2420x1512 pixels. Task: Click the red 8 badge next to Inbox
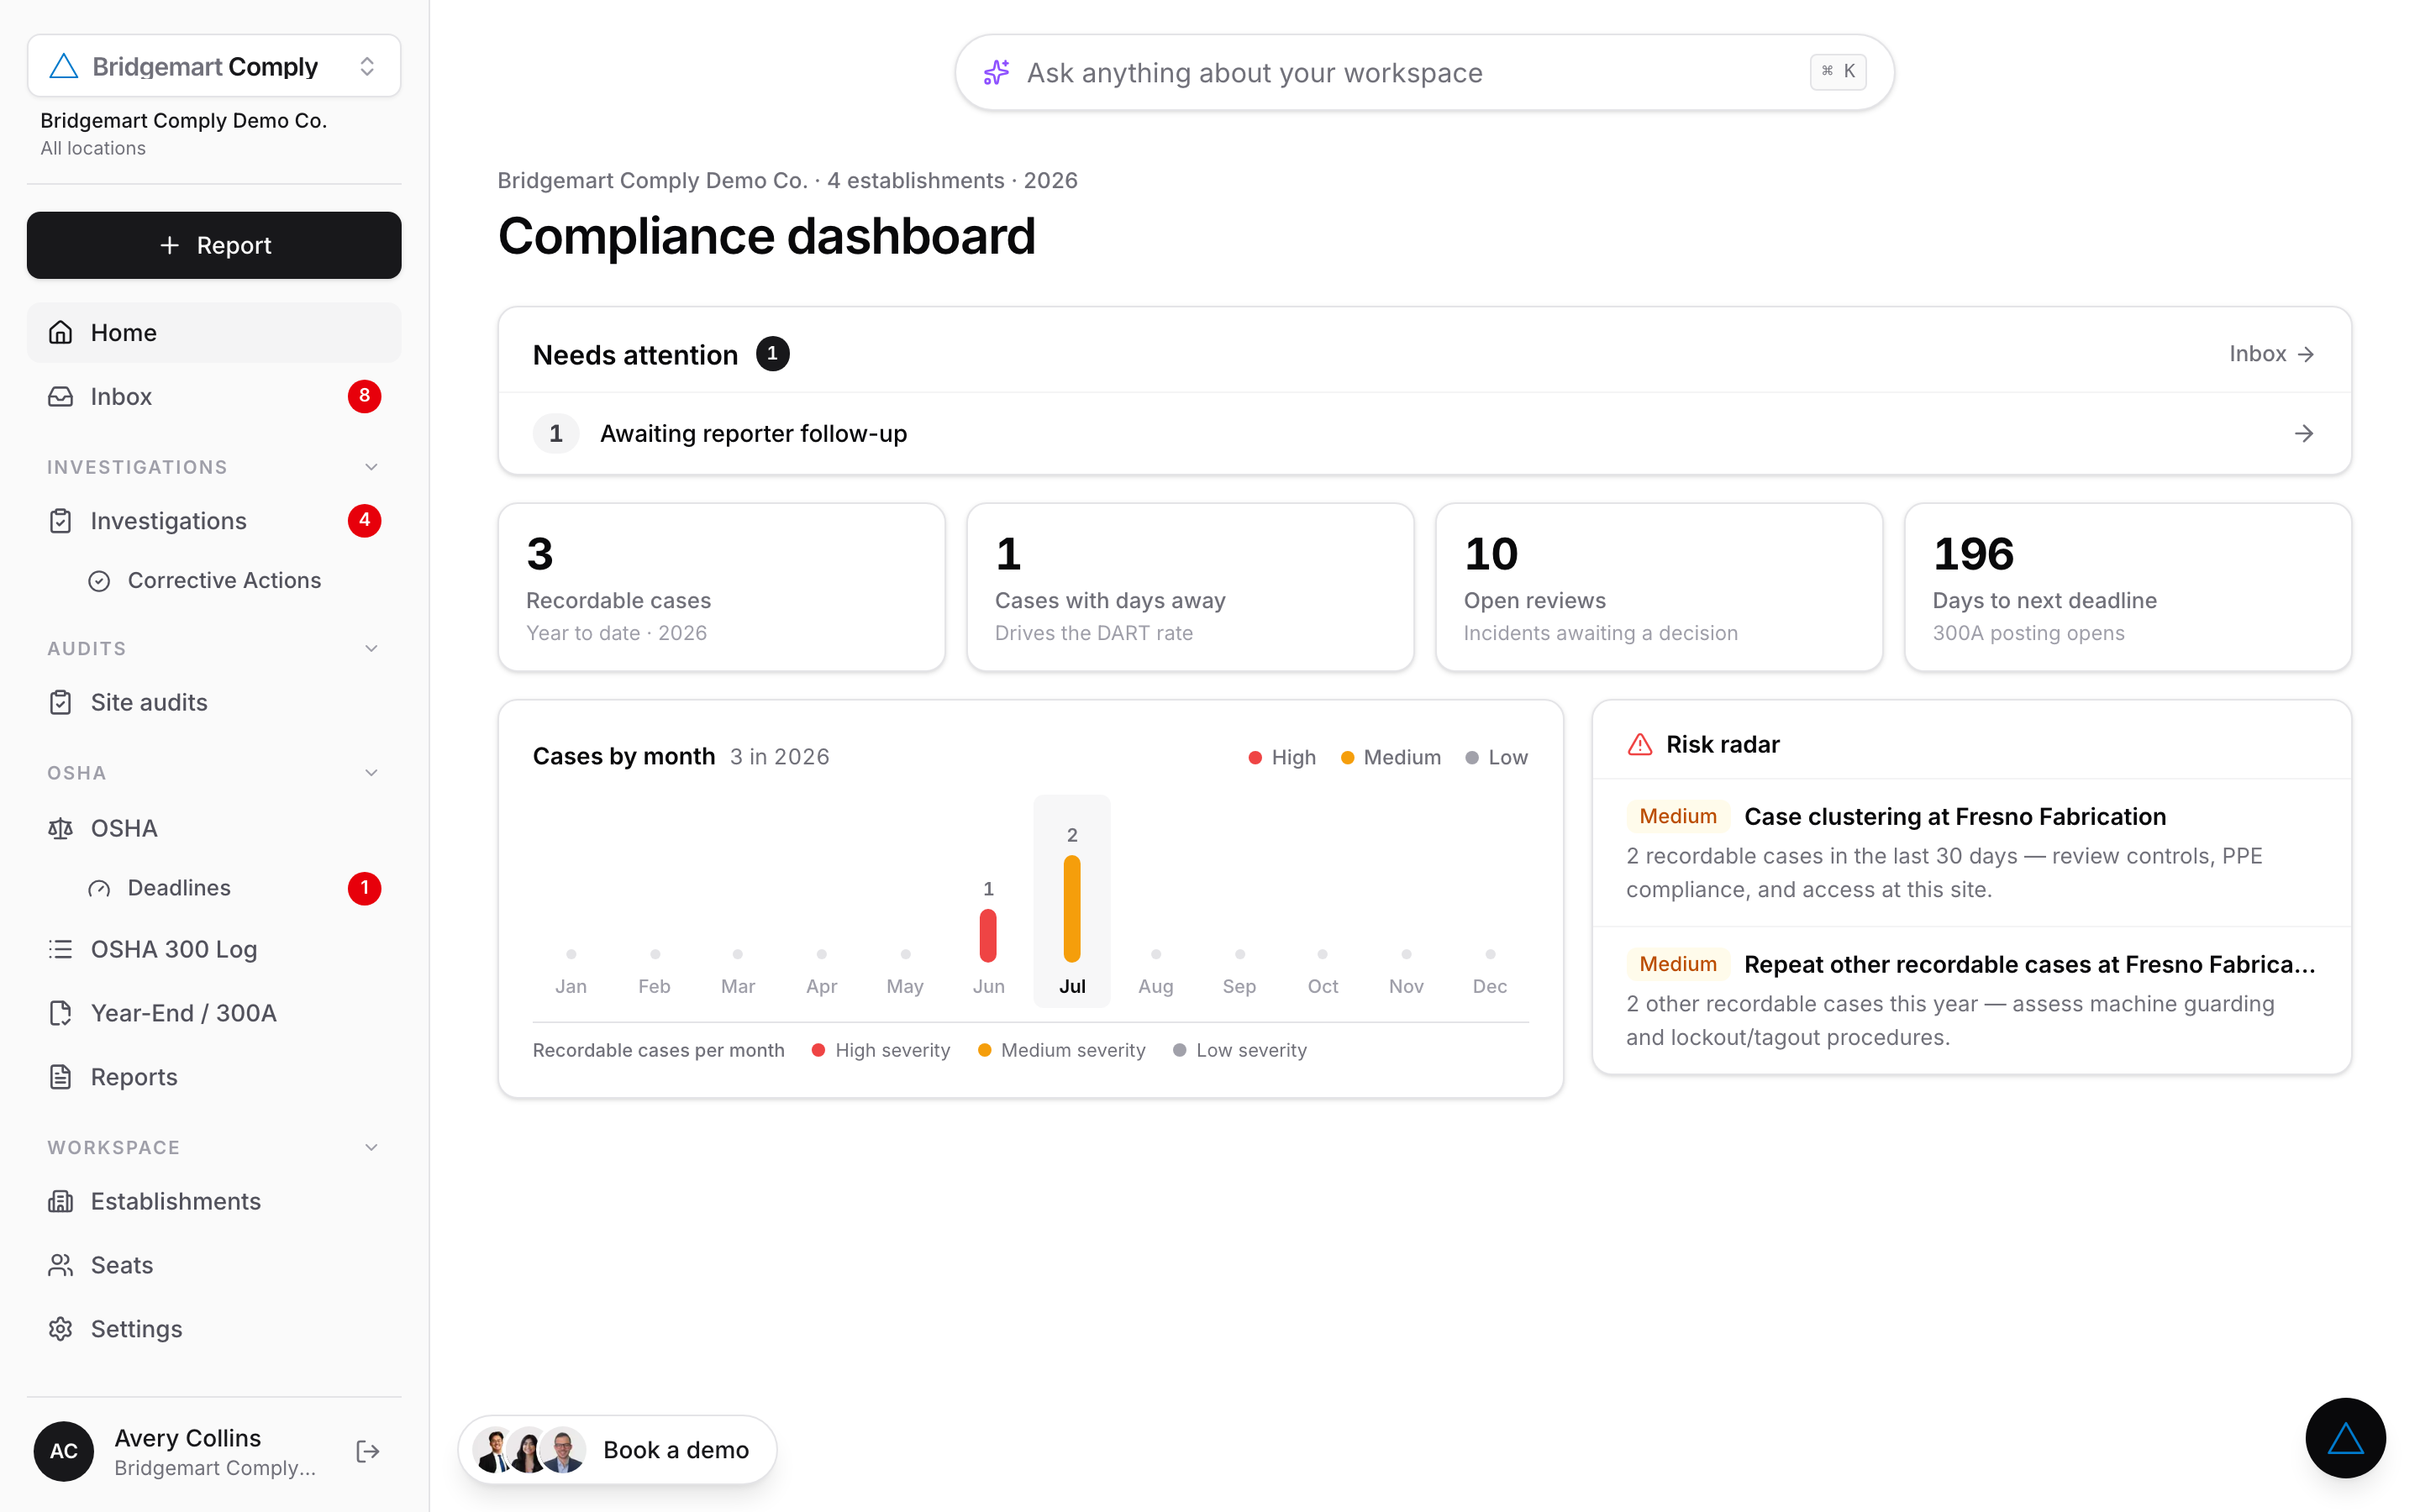coord(364,396)
